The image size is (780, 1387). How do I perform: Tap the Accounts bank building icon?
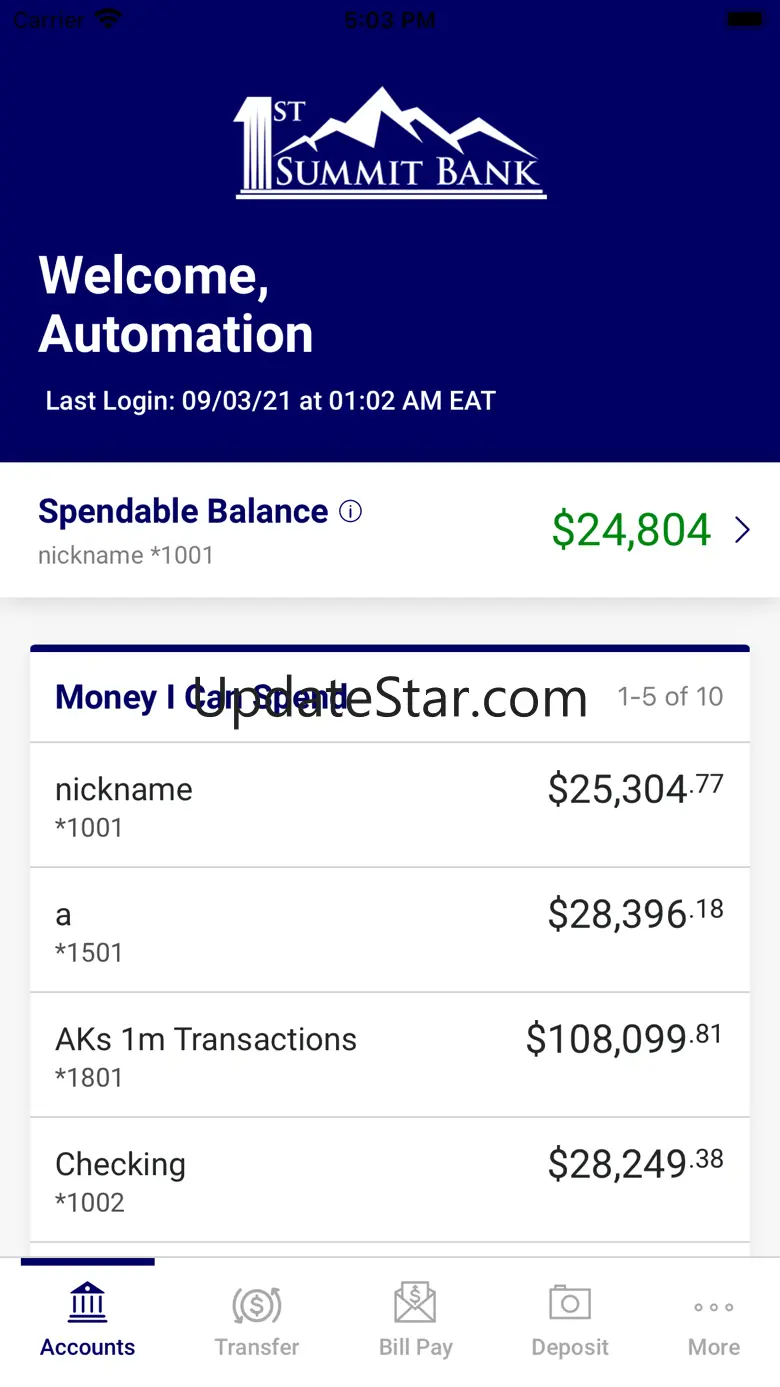coord(88,1304)
